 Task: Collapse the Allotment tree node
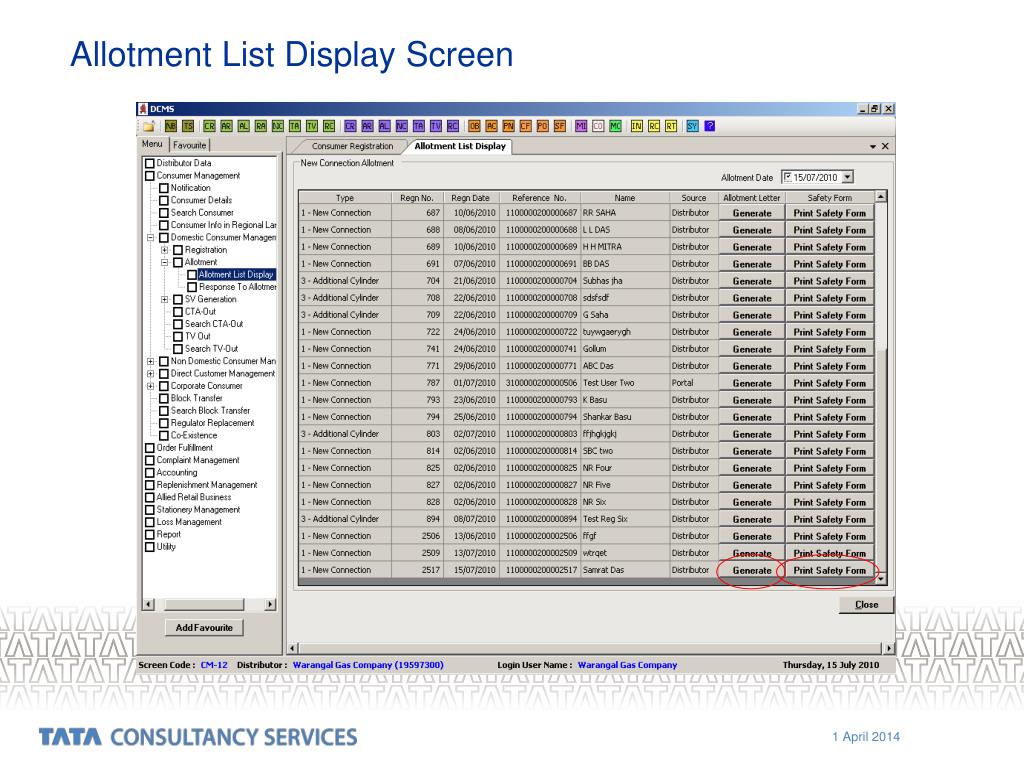coord(165,263)
